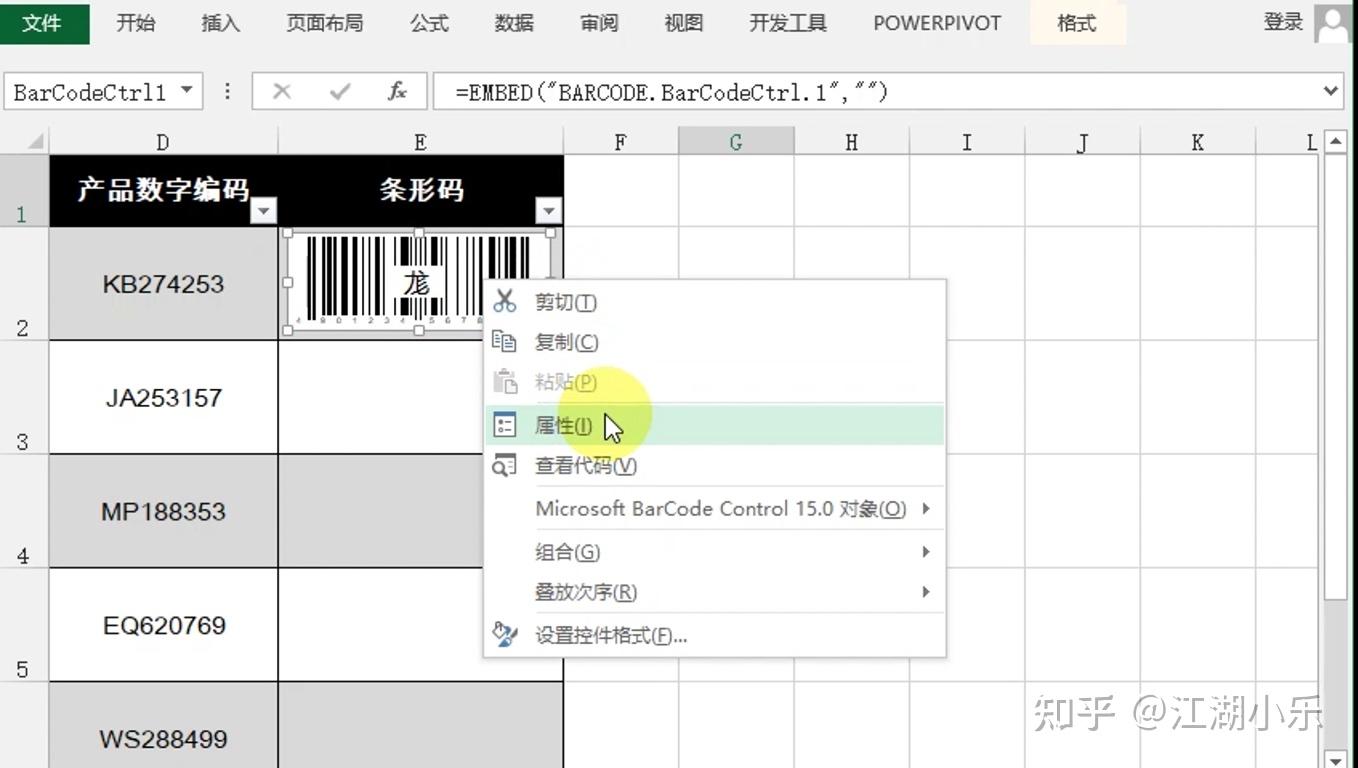Click the Properties icon next to 属性
Screen dimensions: 1358x768
(x=503, y=424)
